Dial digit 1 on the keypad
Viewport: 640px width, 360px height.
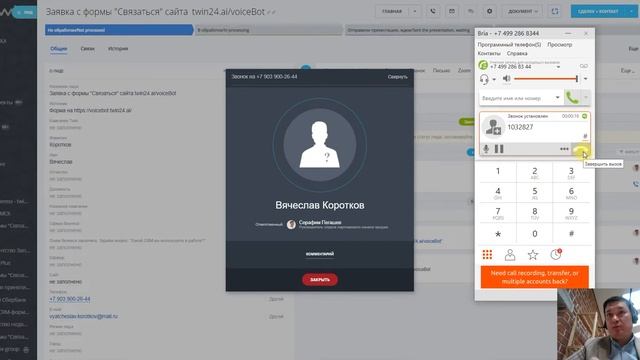click(x=498, y=171)
